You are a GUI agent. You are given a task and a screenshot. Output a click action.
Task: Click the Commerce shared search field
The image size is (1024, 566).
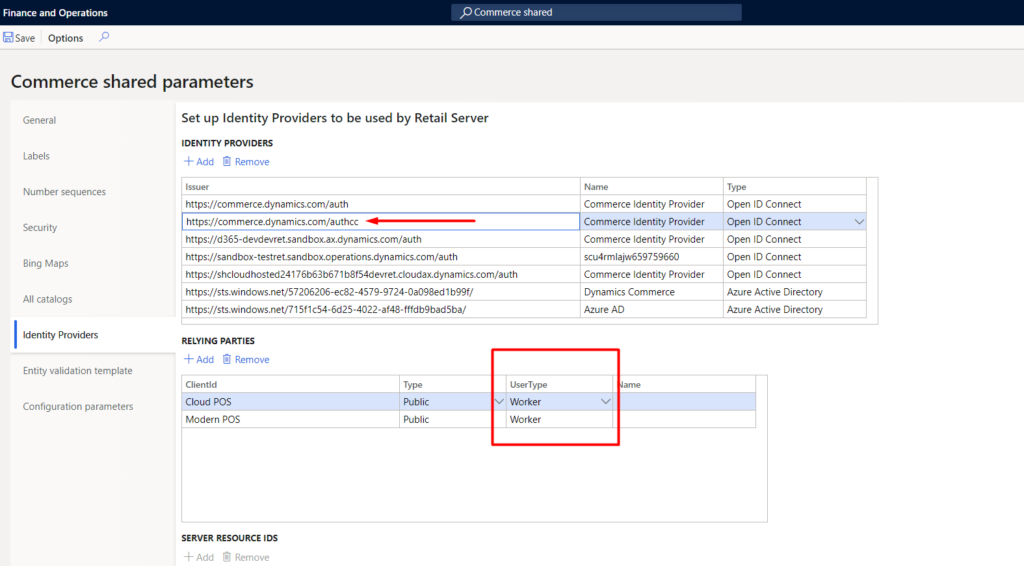(596, 12)
